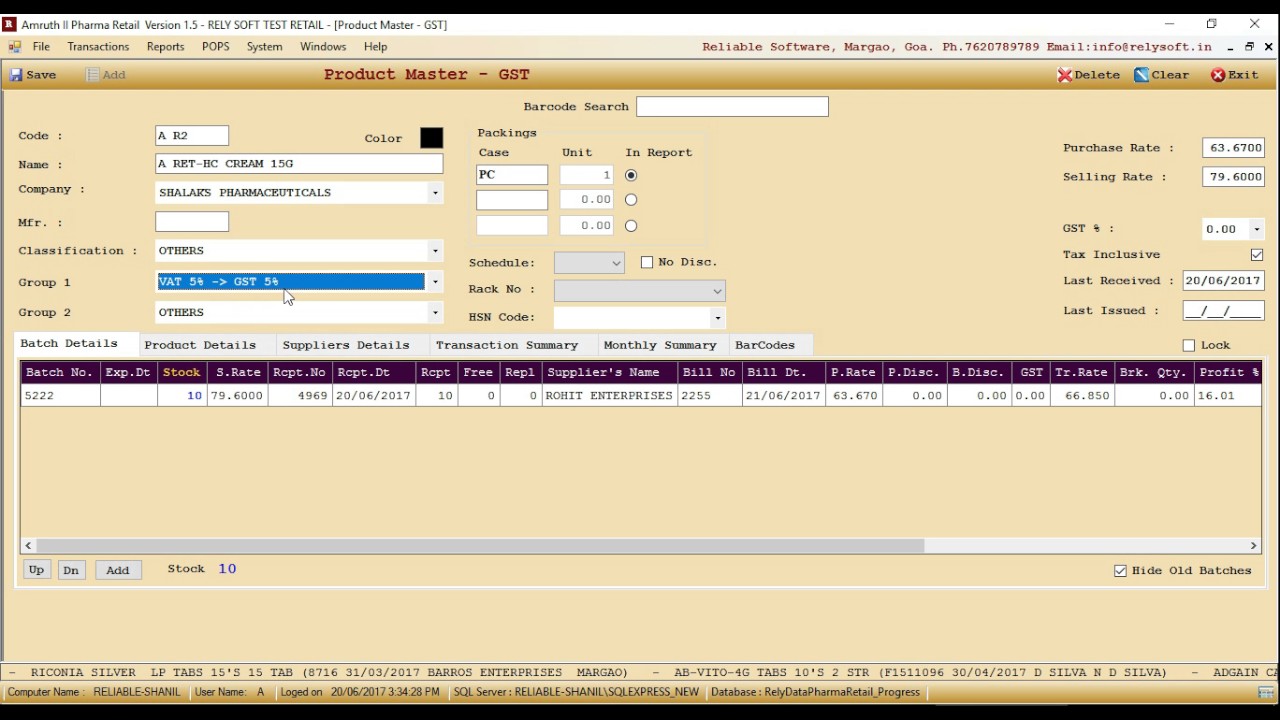This screenshot has width=1280, height=720.
Task: Minimize the inner MDI window
Action: [1230, 47]
